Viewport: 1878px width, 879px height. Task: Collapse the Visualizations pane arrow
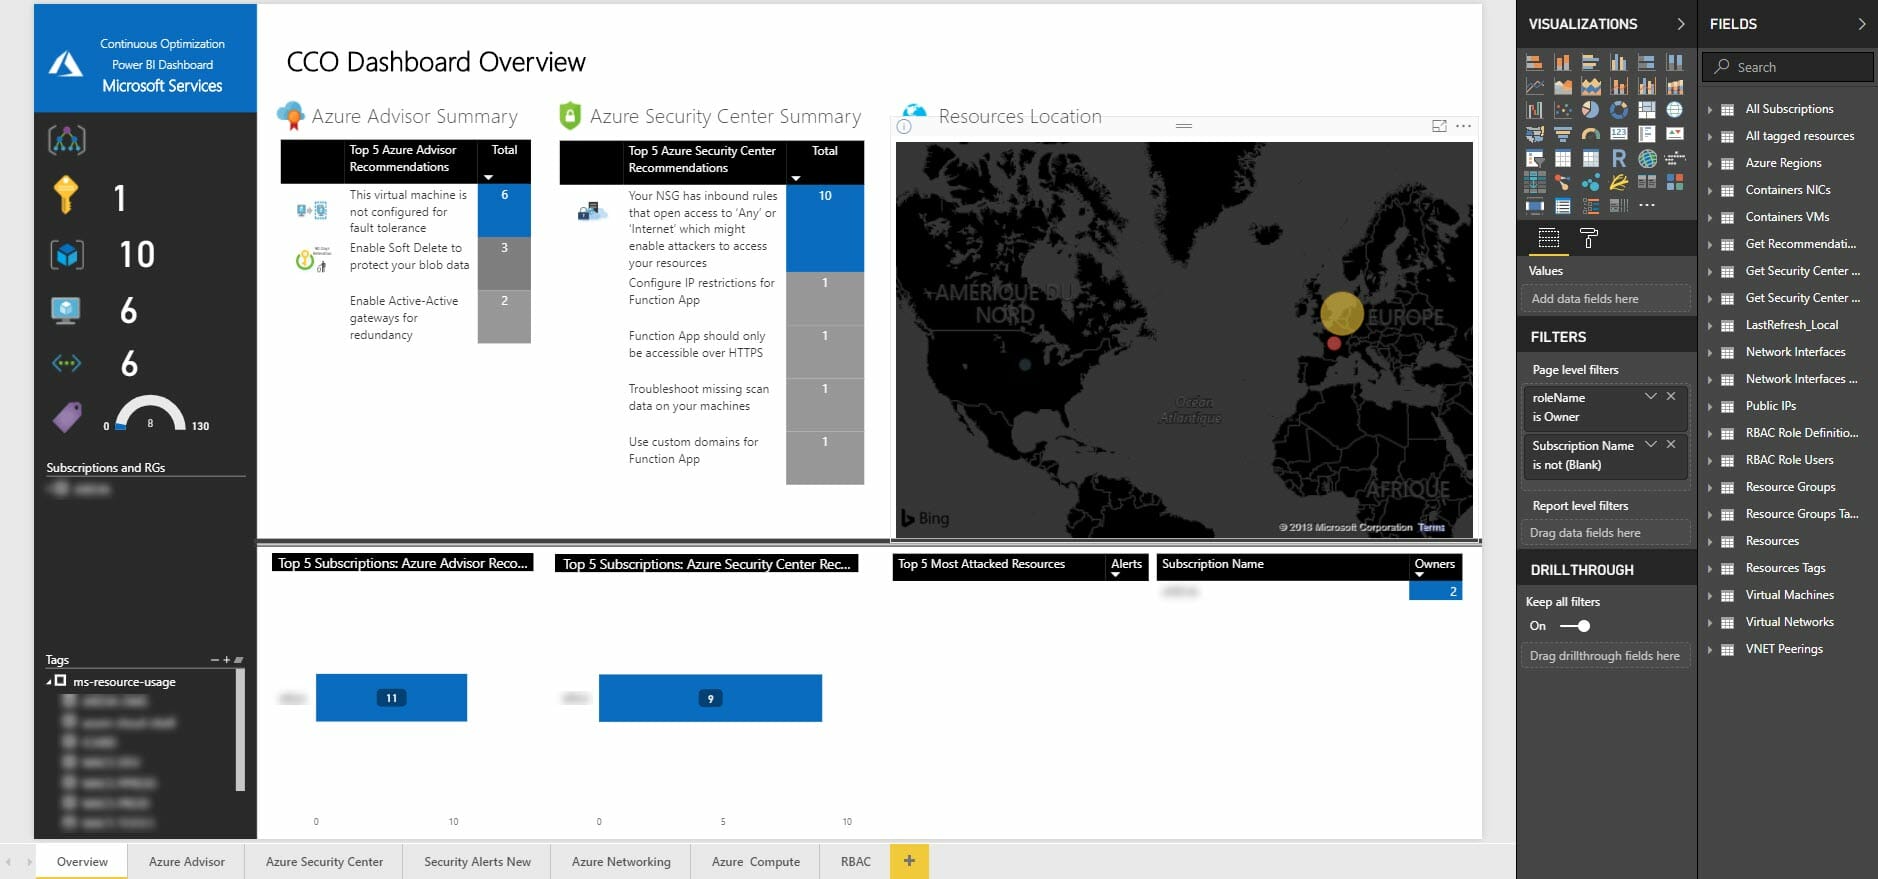point(1681,24)
